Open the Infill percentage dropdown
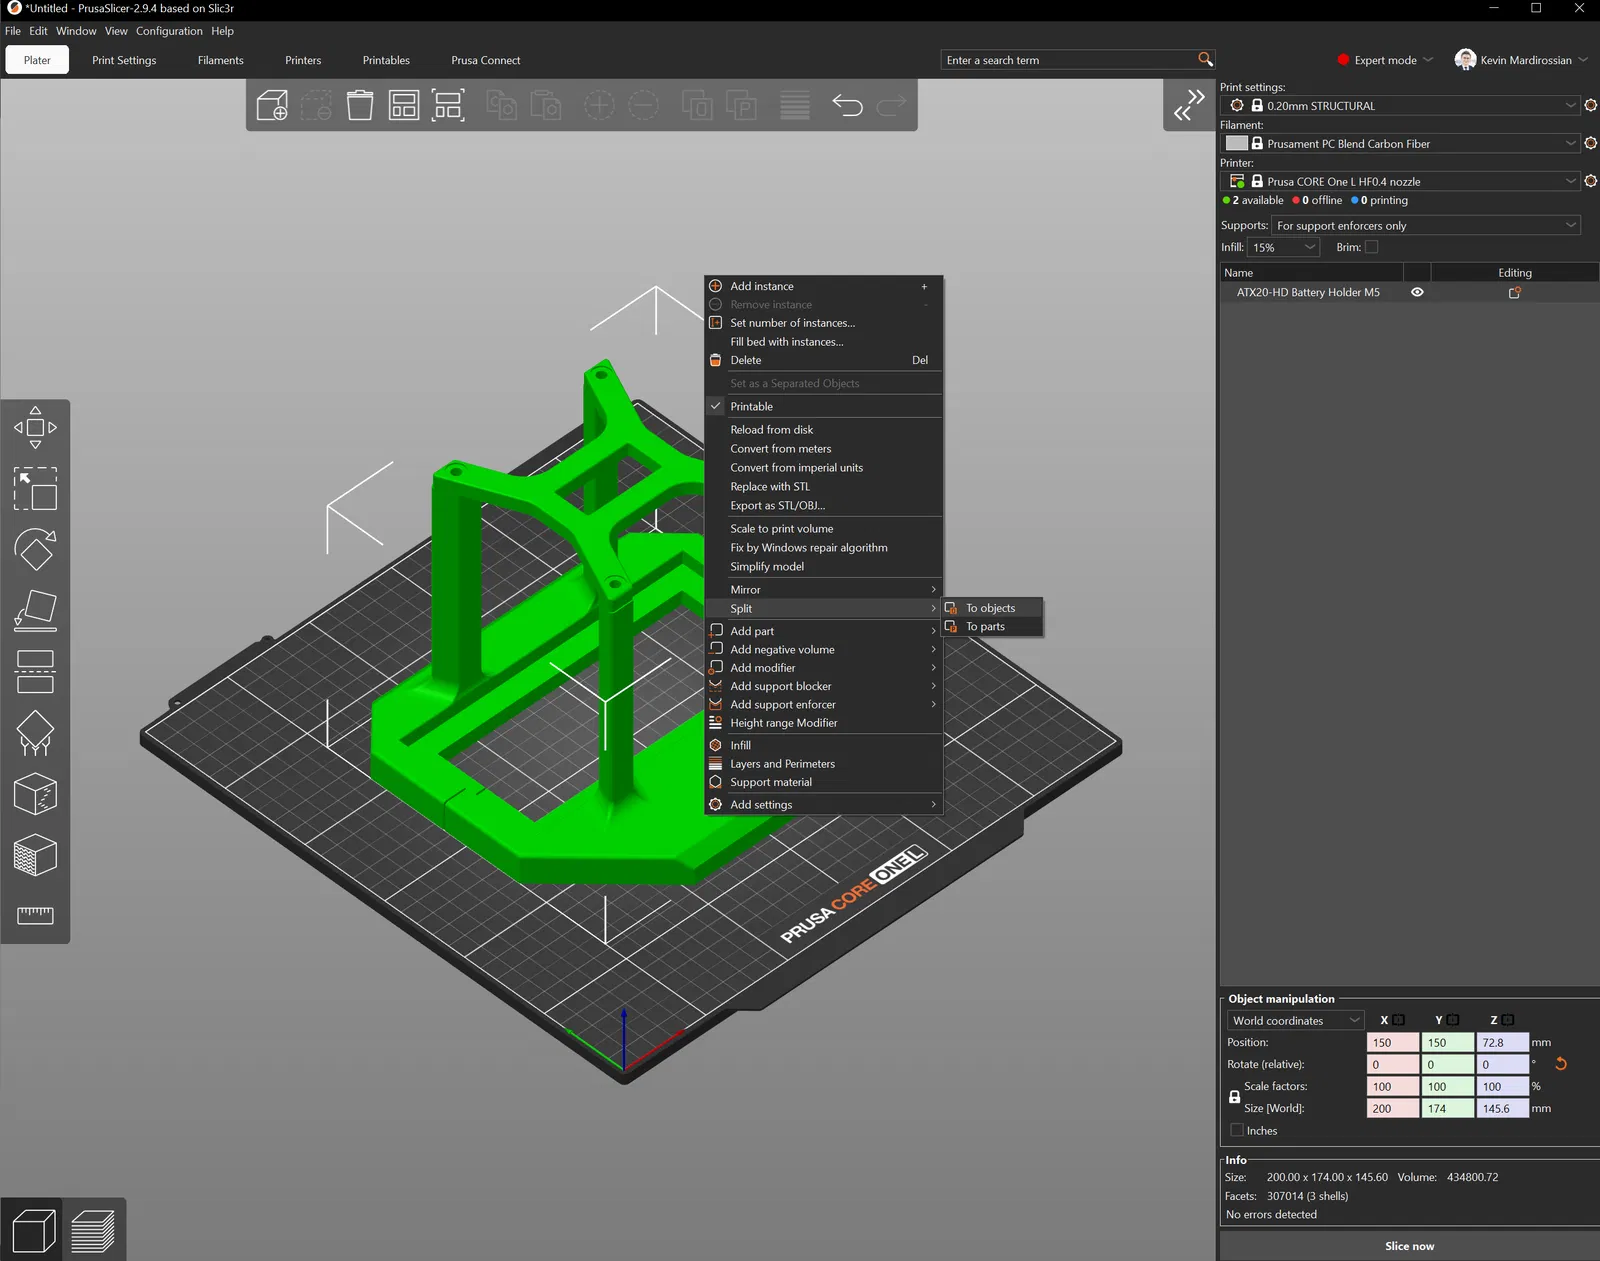This screenshot has width=1600, height=1261. coord(1284,247)
